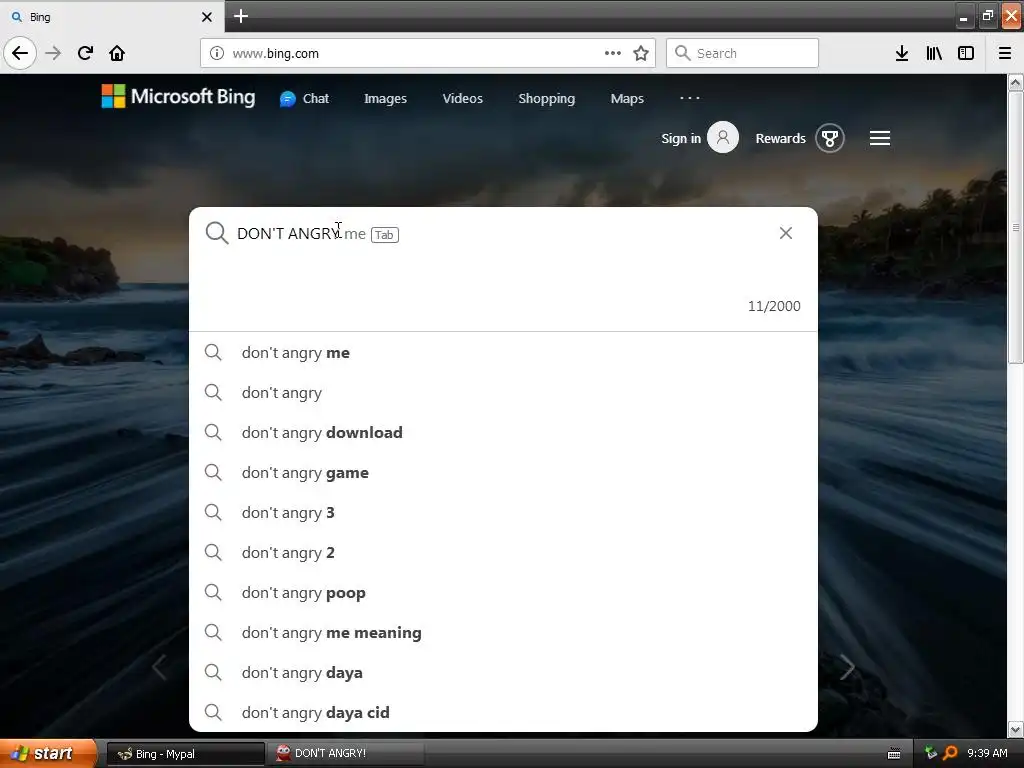1024x768 pixels.
Task: Switch to Bing - Mypal taskbar button
Action: (x=185, y=754)
